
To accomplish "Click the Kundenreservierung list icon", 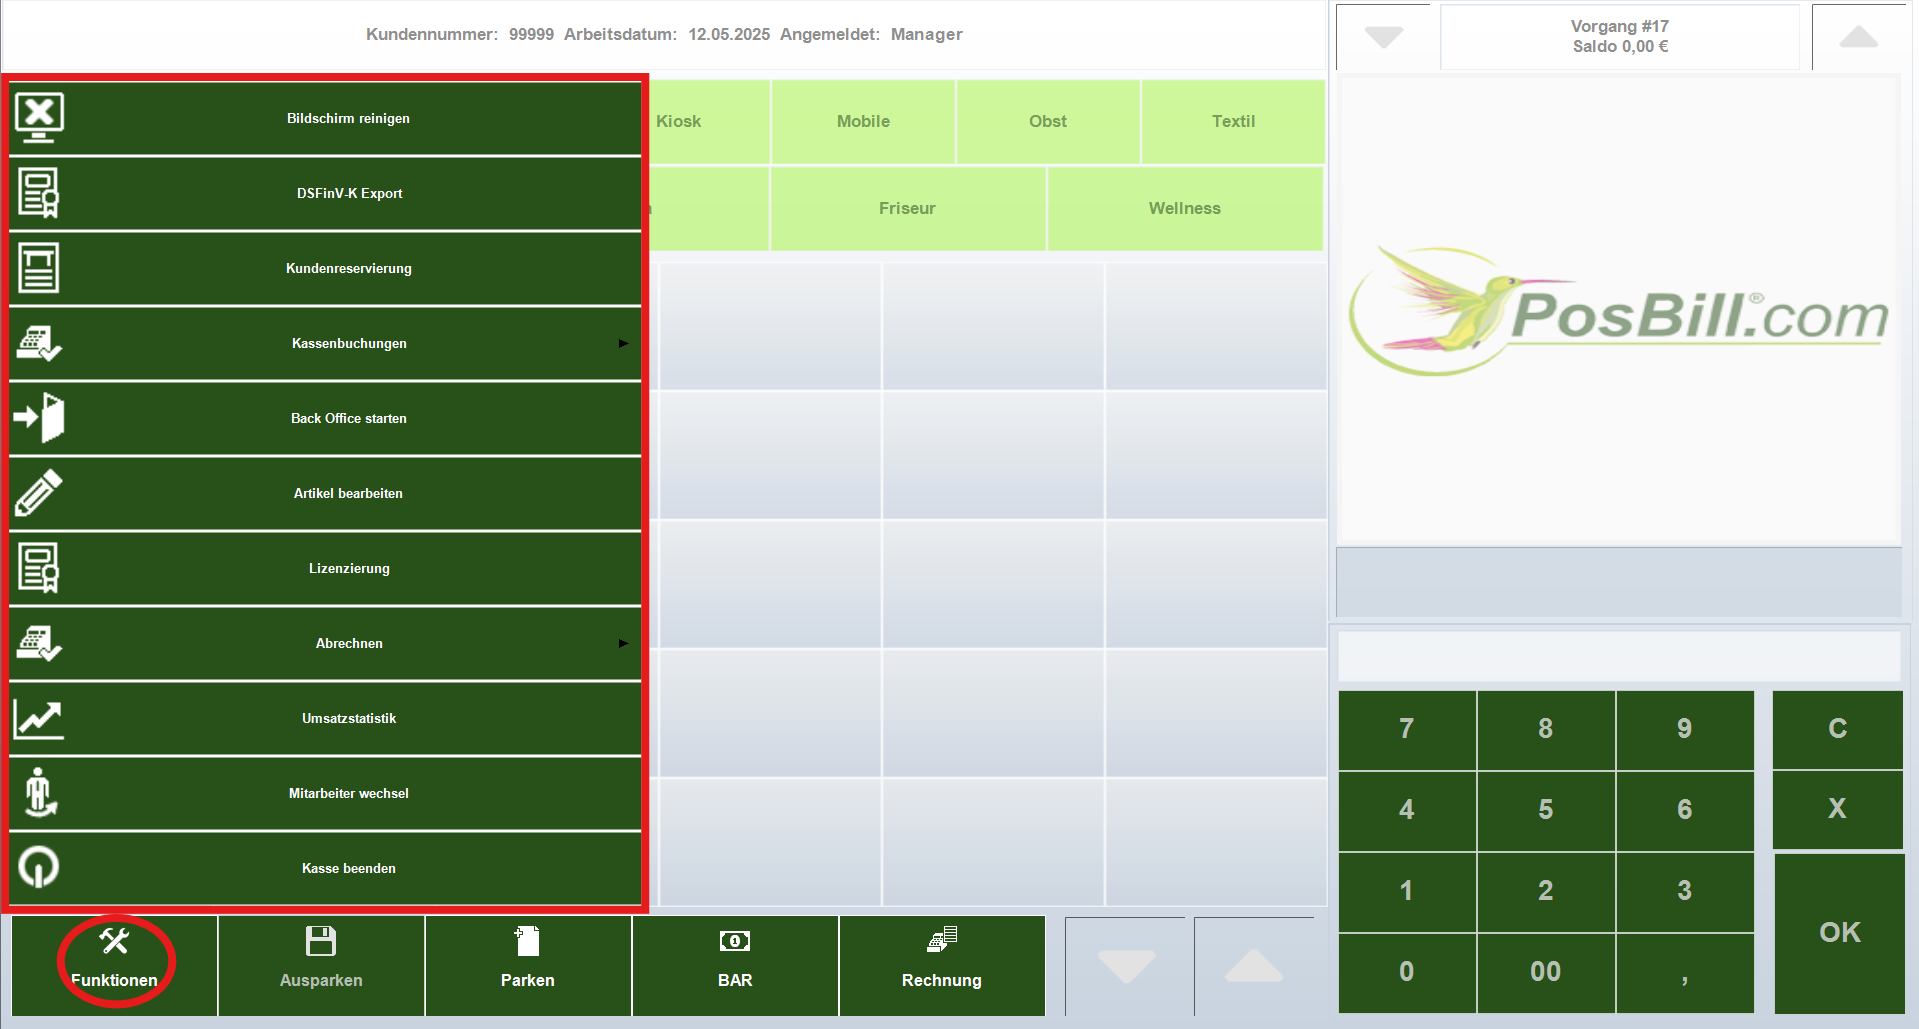I will tap(39, 268).
